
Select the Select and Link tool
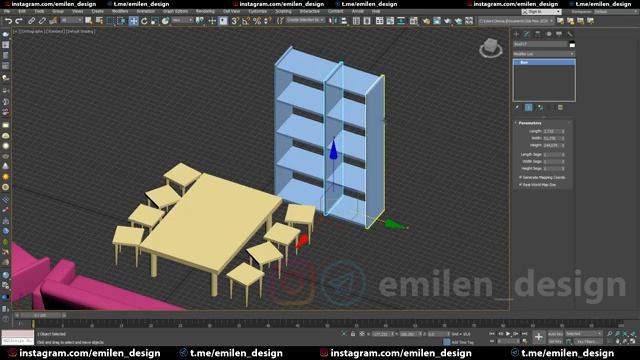tap(31, 21)
